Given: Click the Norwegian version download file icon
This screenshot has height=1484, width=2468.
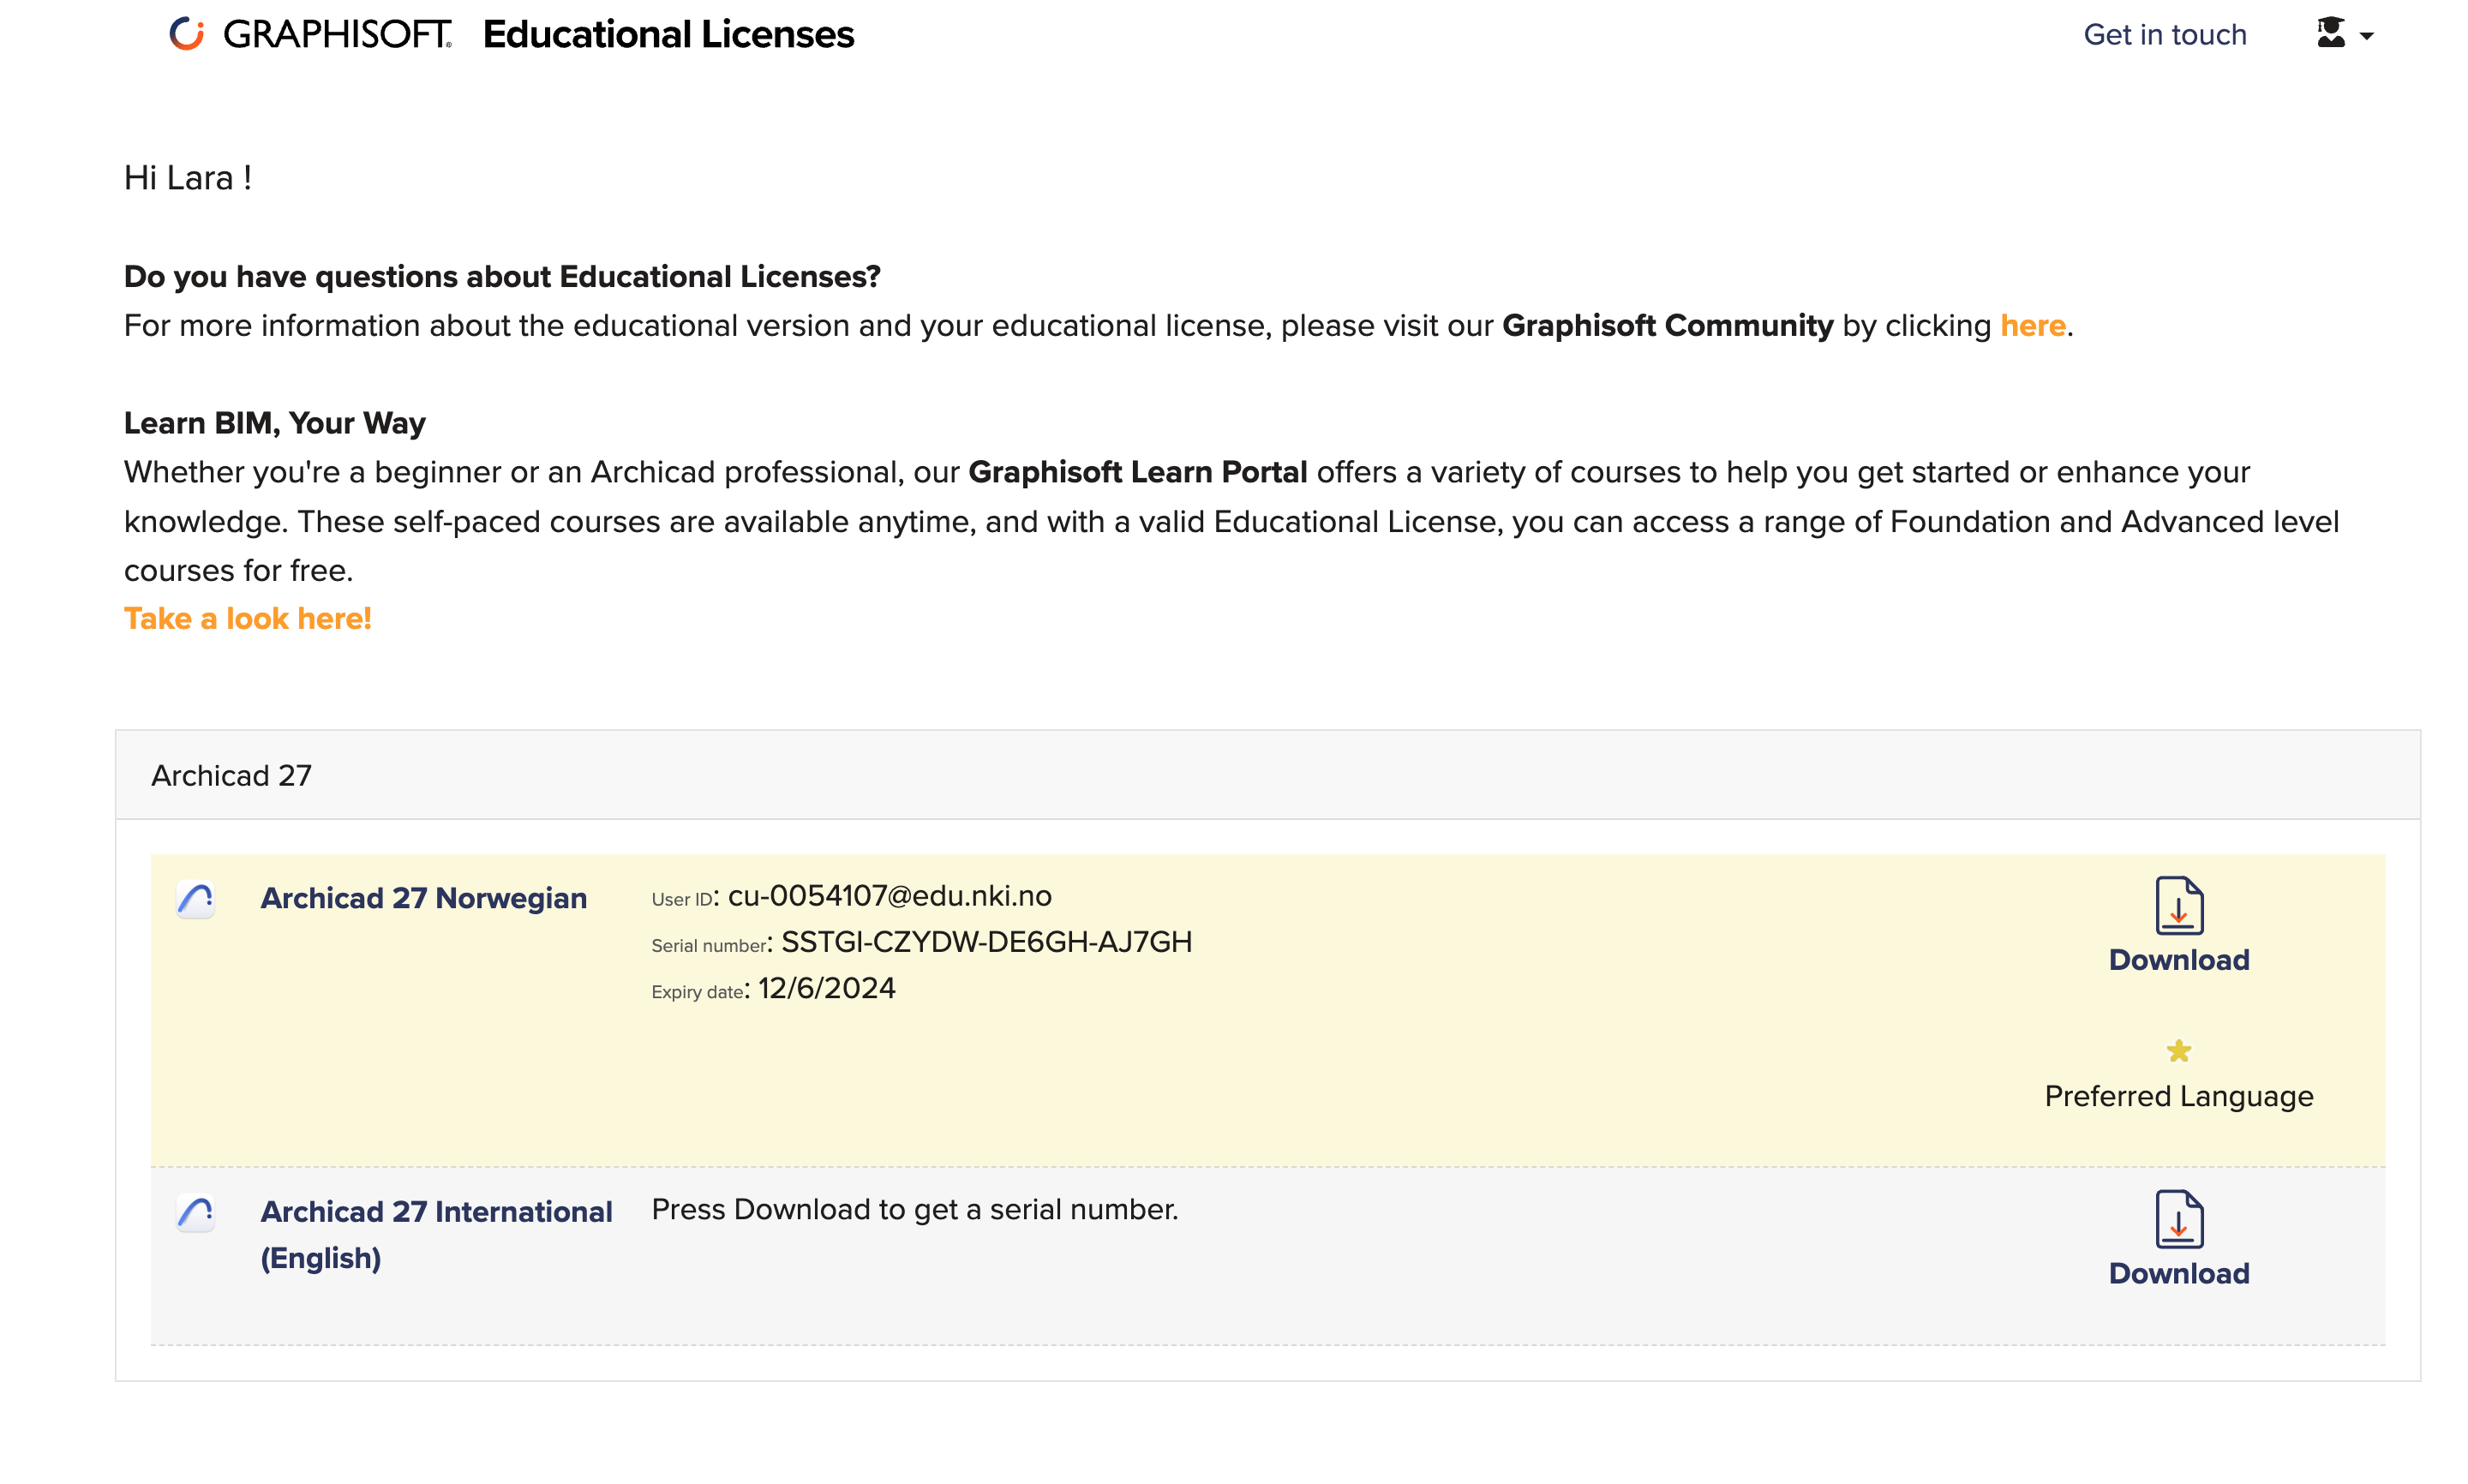Looking at the screenshot, I should tap(2178, 905).
